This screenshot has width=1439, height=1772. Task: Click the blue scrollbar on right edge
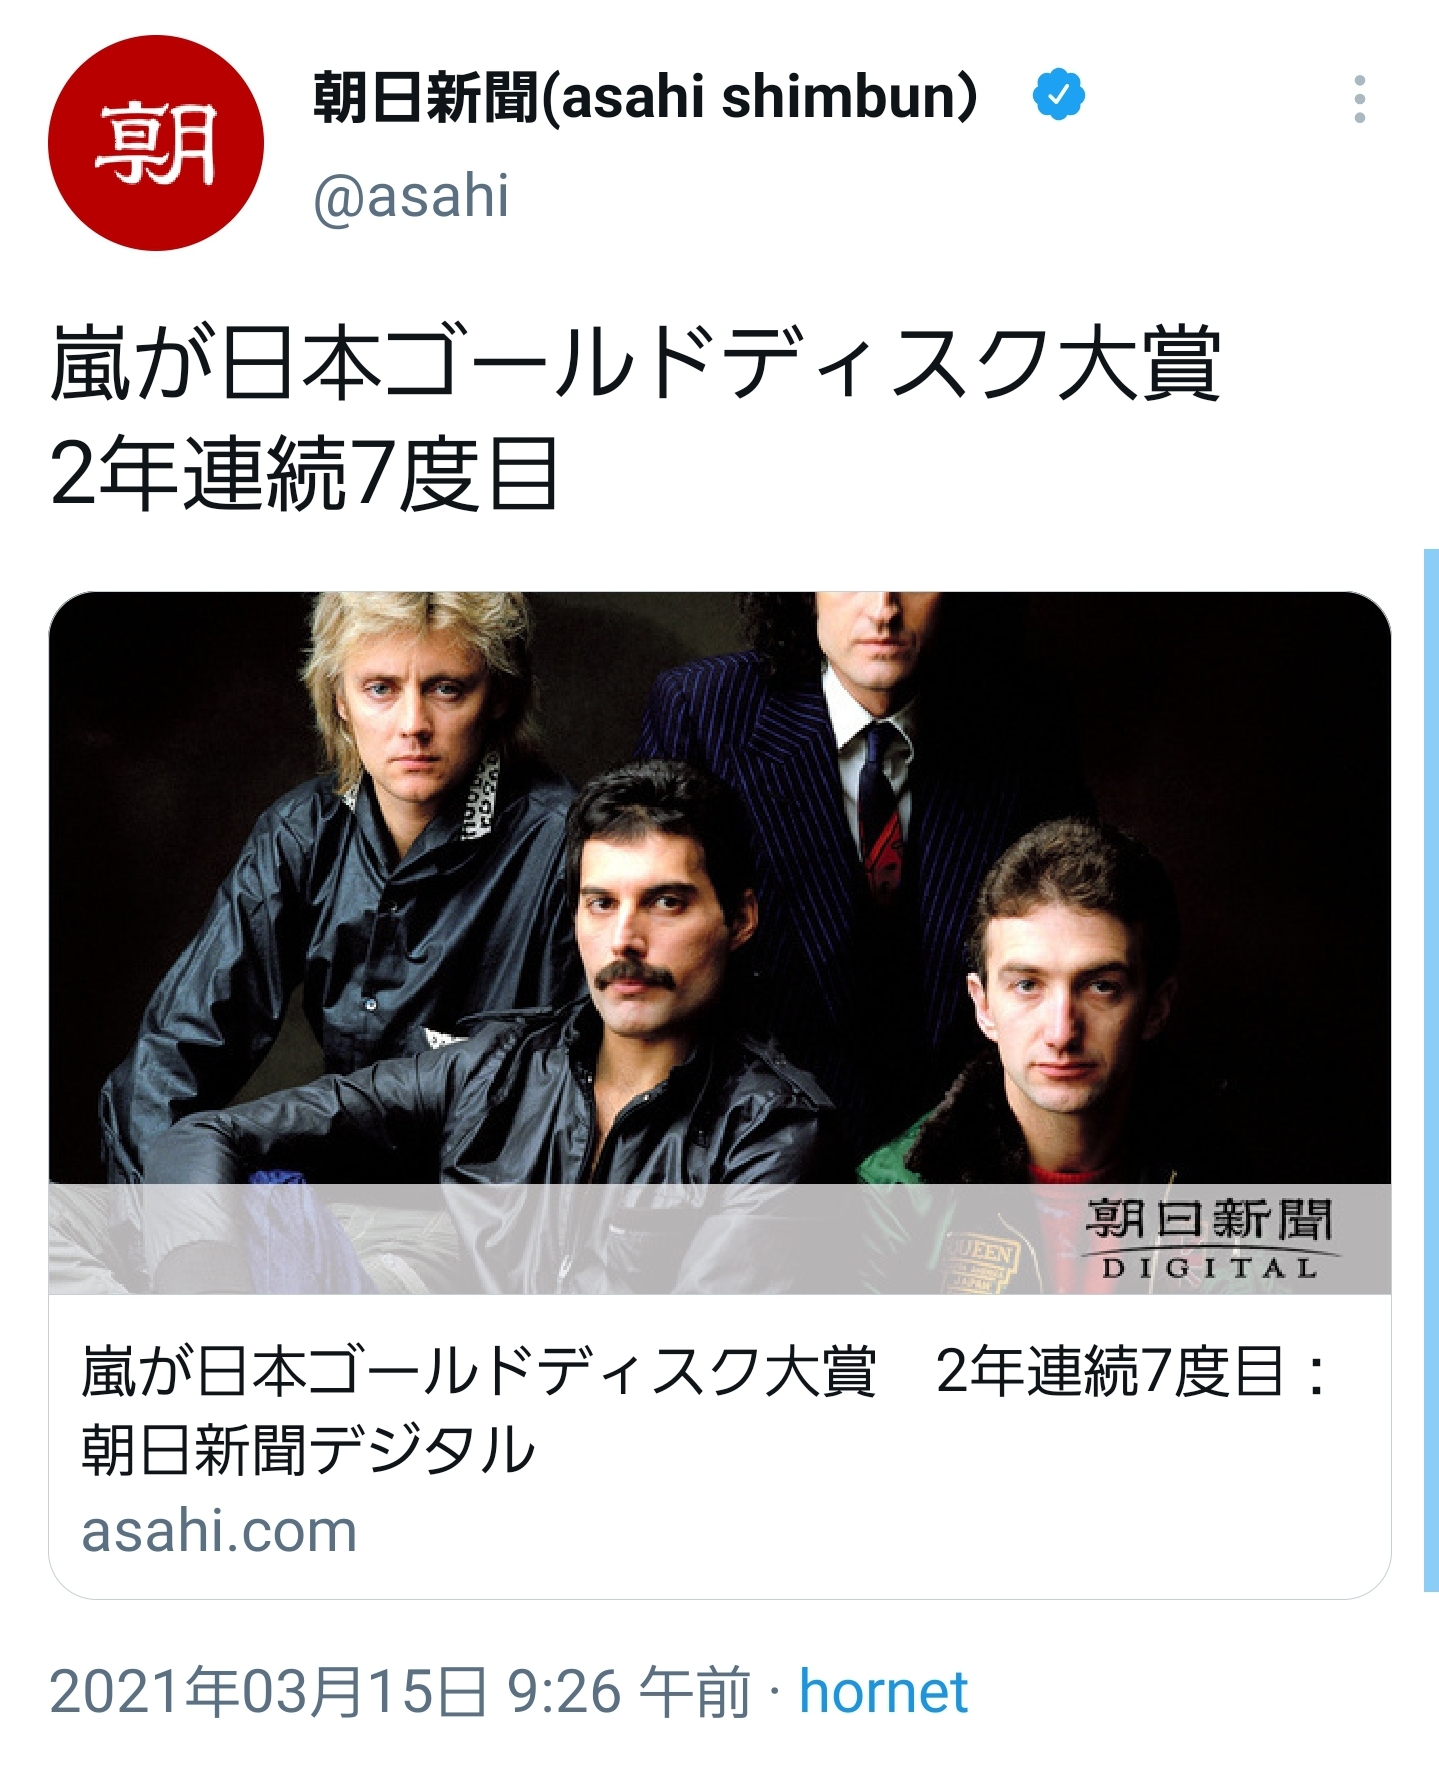(x=1431, y=1069)
